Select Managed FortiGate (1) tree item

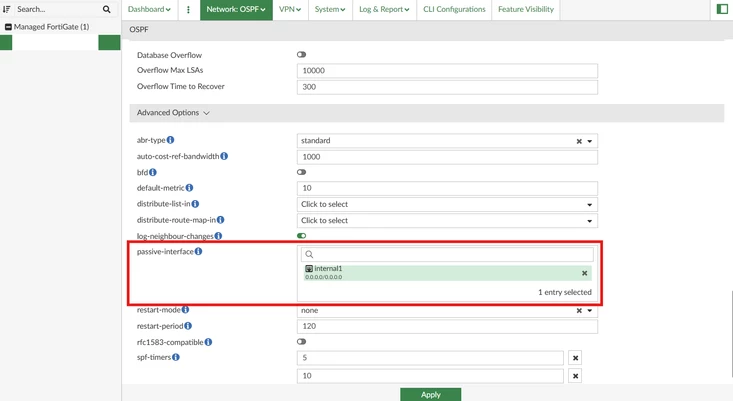click(51, 27)
